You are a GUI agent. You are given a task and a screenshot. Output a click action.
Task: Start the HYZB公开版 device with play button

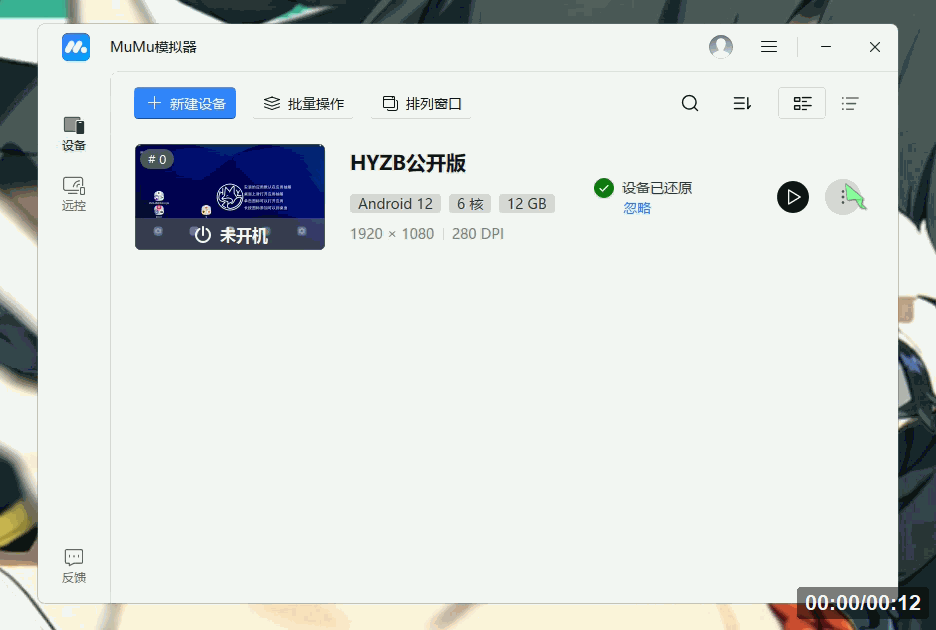coord(793,197)
